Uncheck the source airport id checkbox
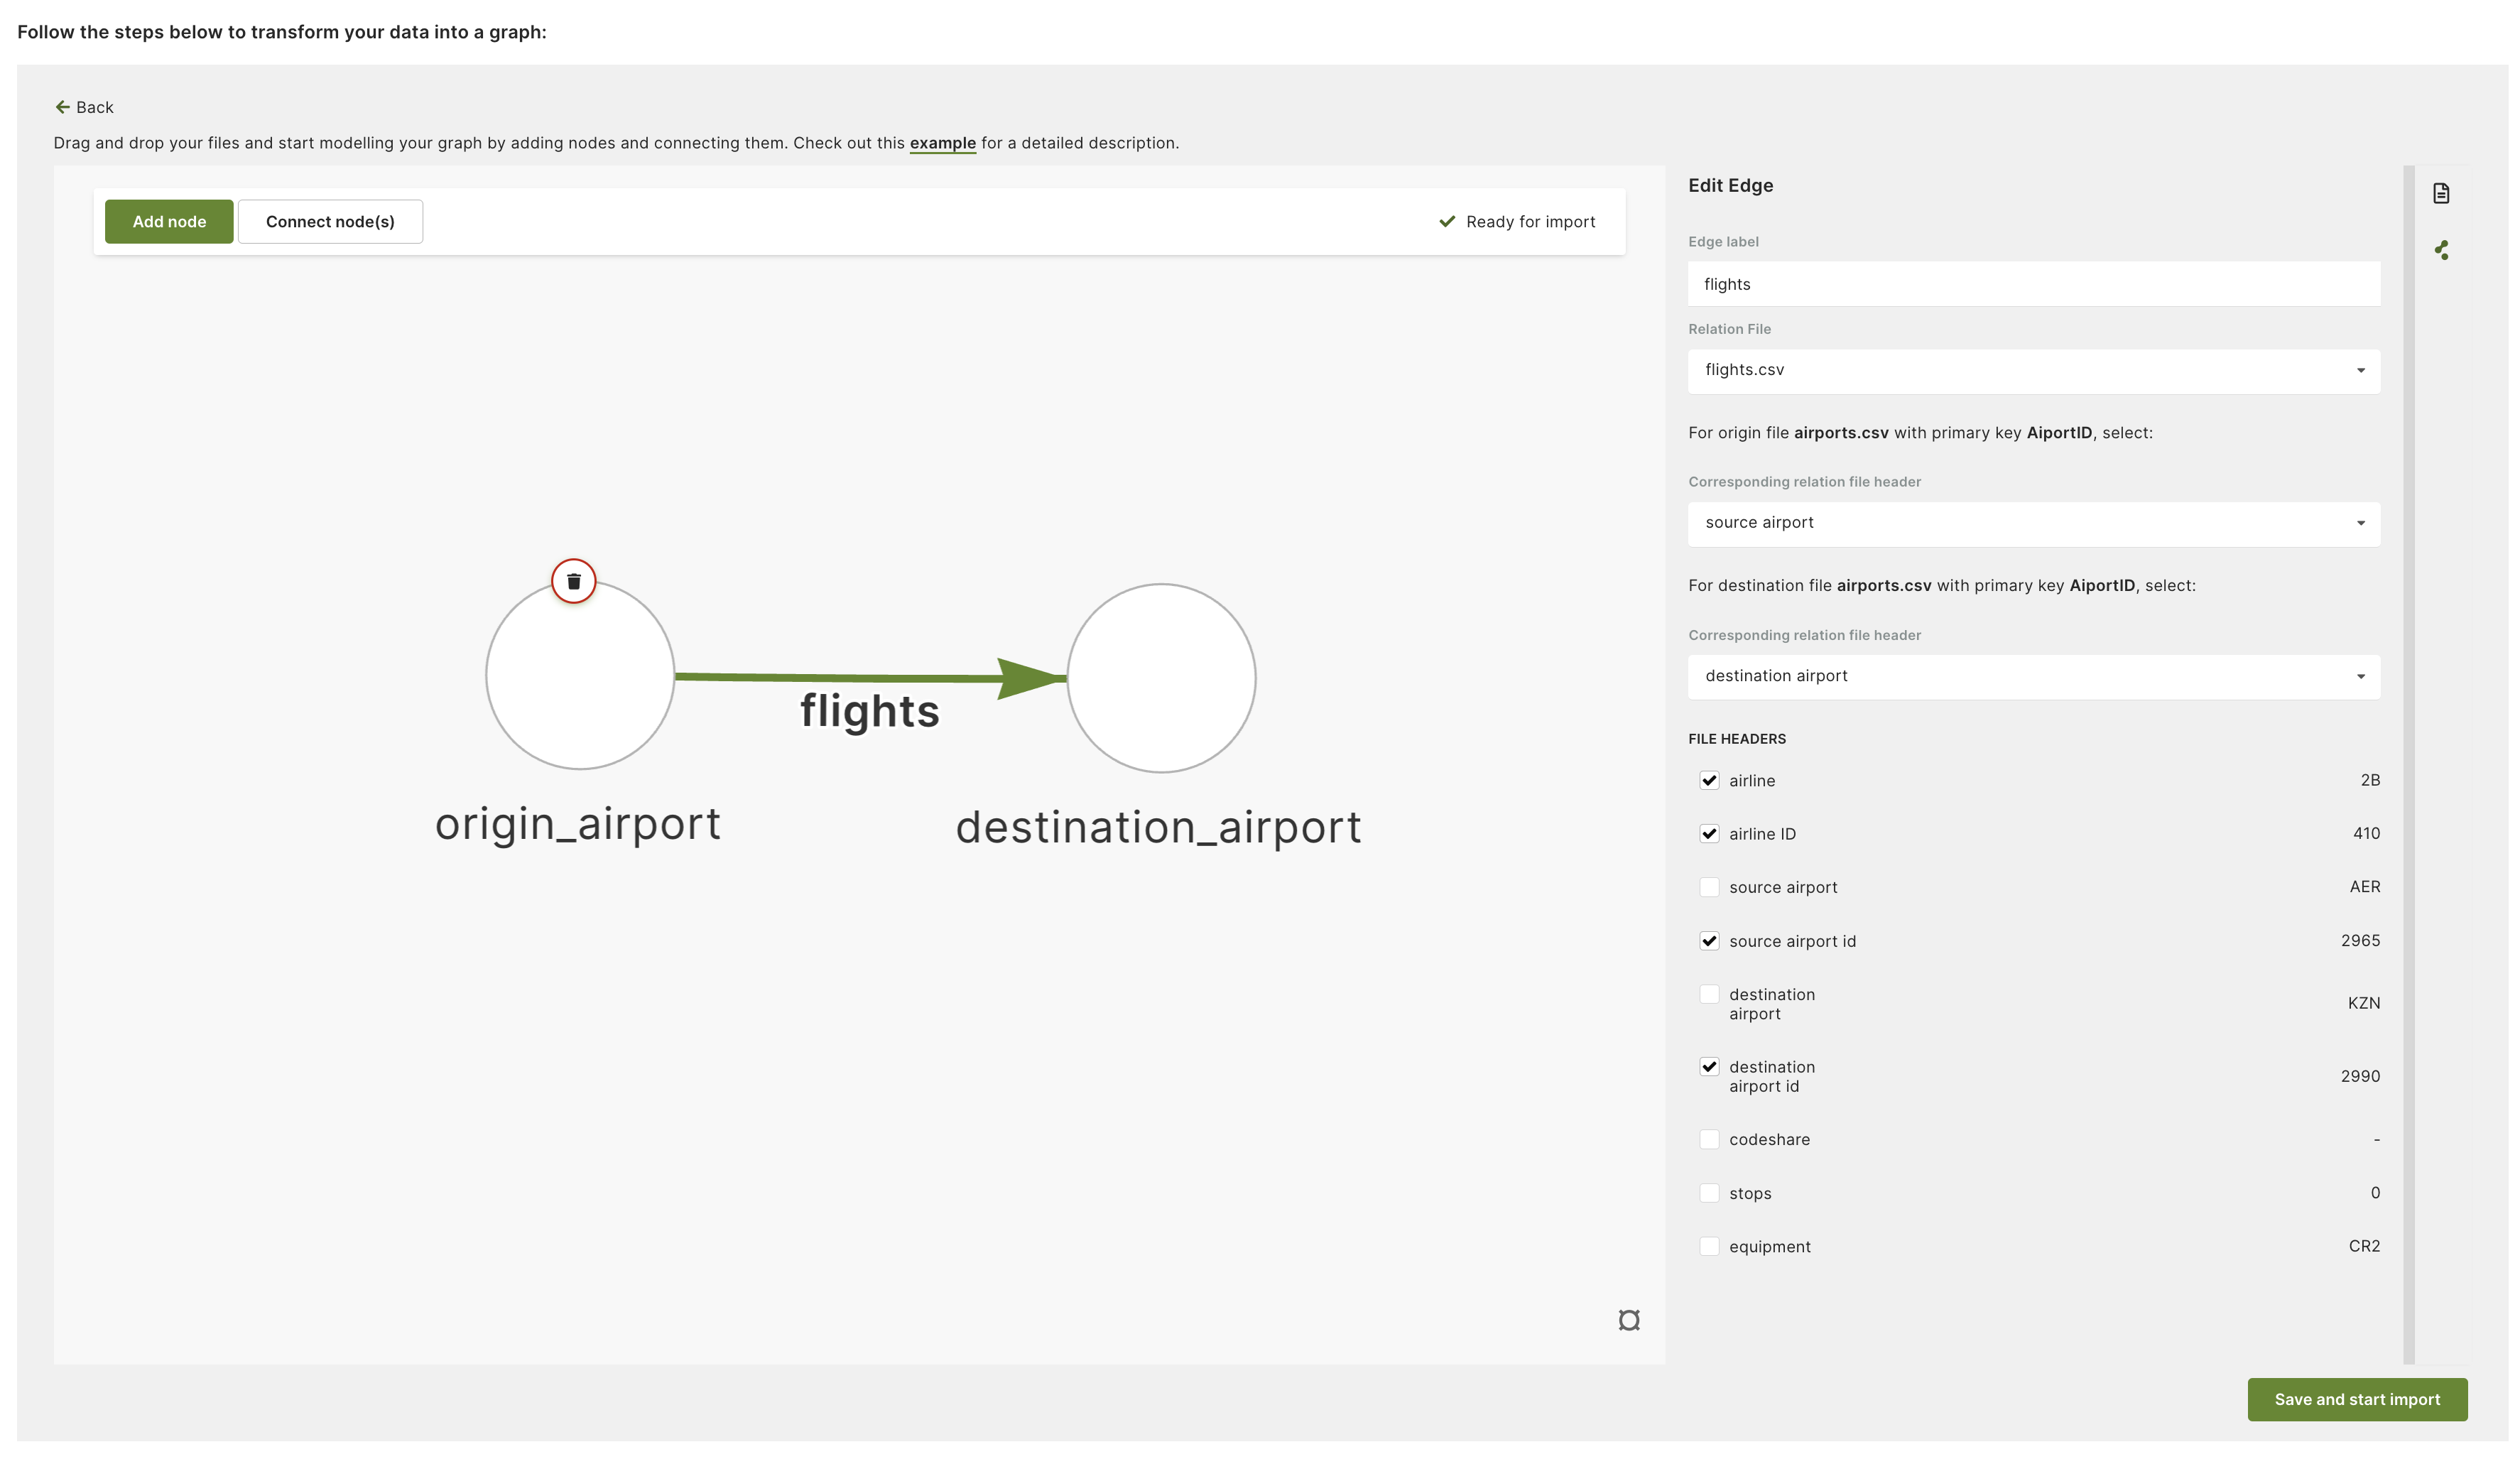Viewport: 2520px width, 1459px height. 1709,941
